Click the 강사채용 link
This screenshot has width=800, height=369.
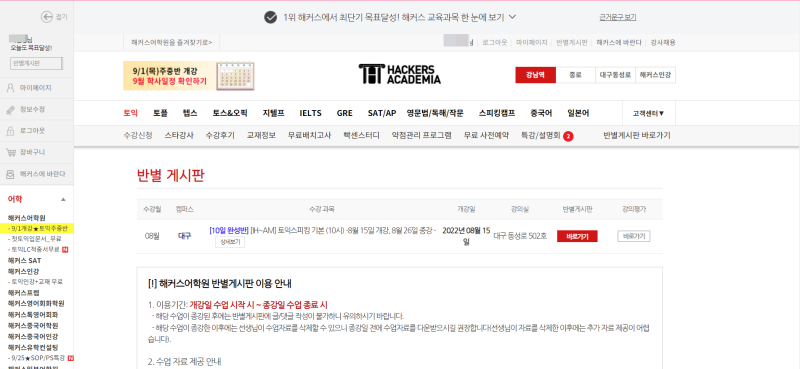(663, 43)
